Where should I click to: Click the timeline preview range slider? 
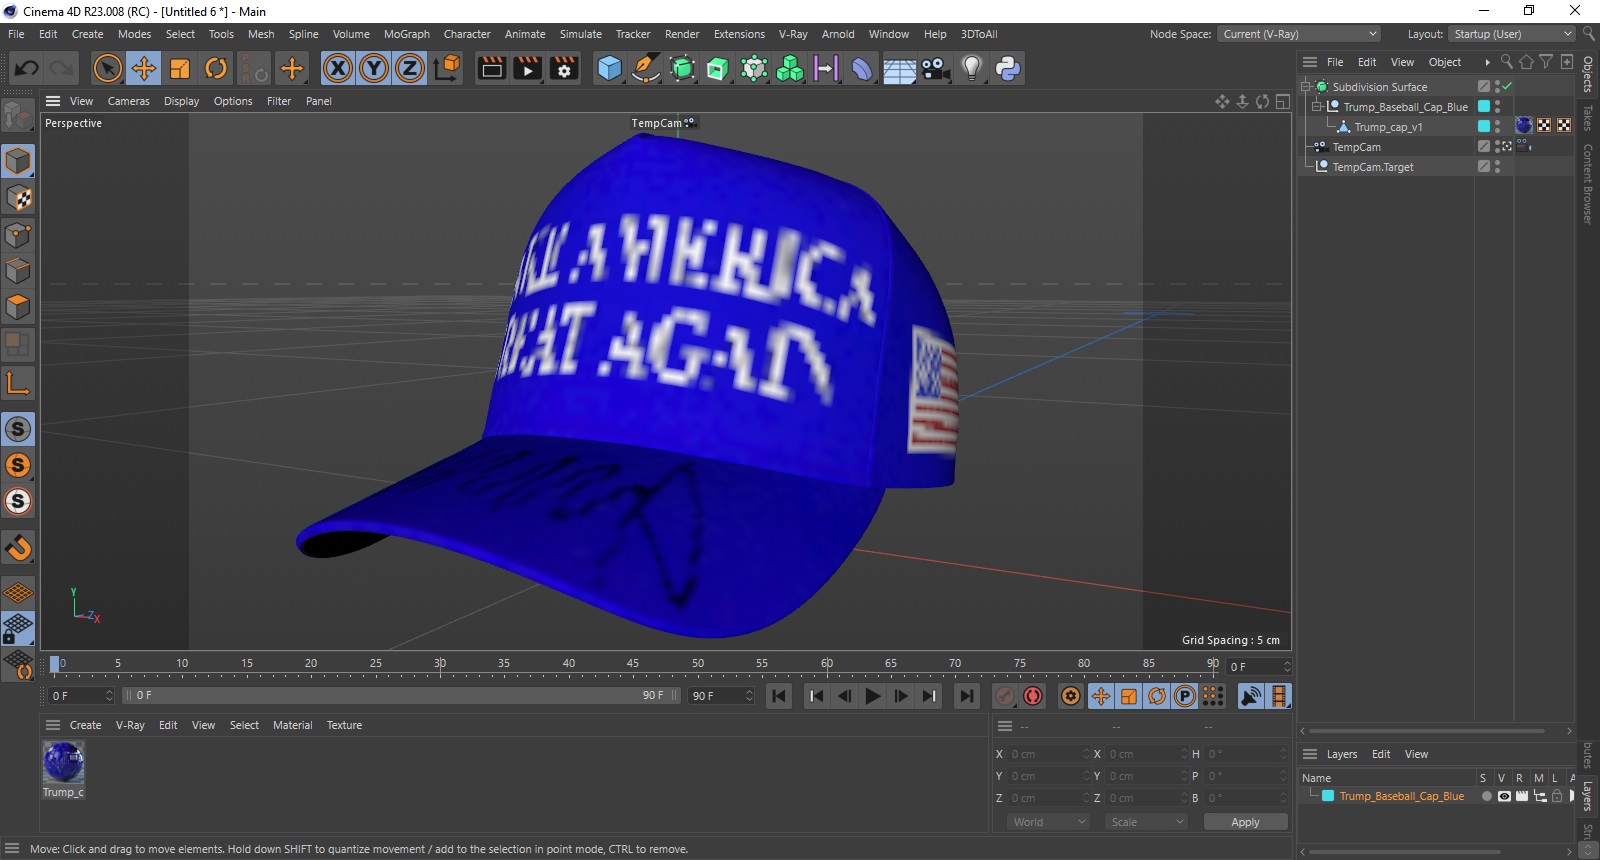pyautogui.click(x=402, y=695)
